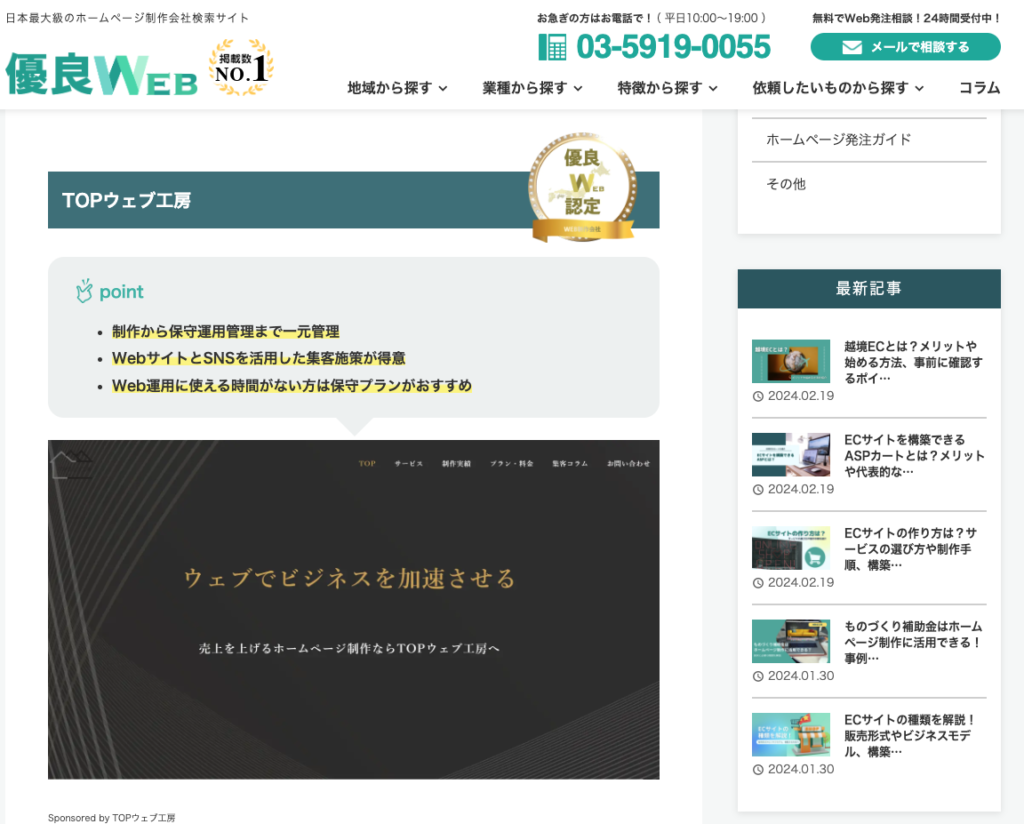The width and height of the screenshot is (1024, 824).
Task: Open the 特徴から探す dropdown menu
Action: coord(667,88)
